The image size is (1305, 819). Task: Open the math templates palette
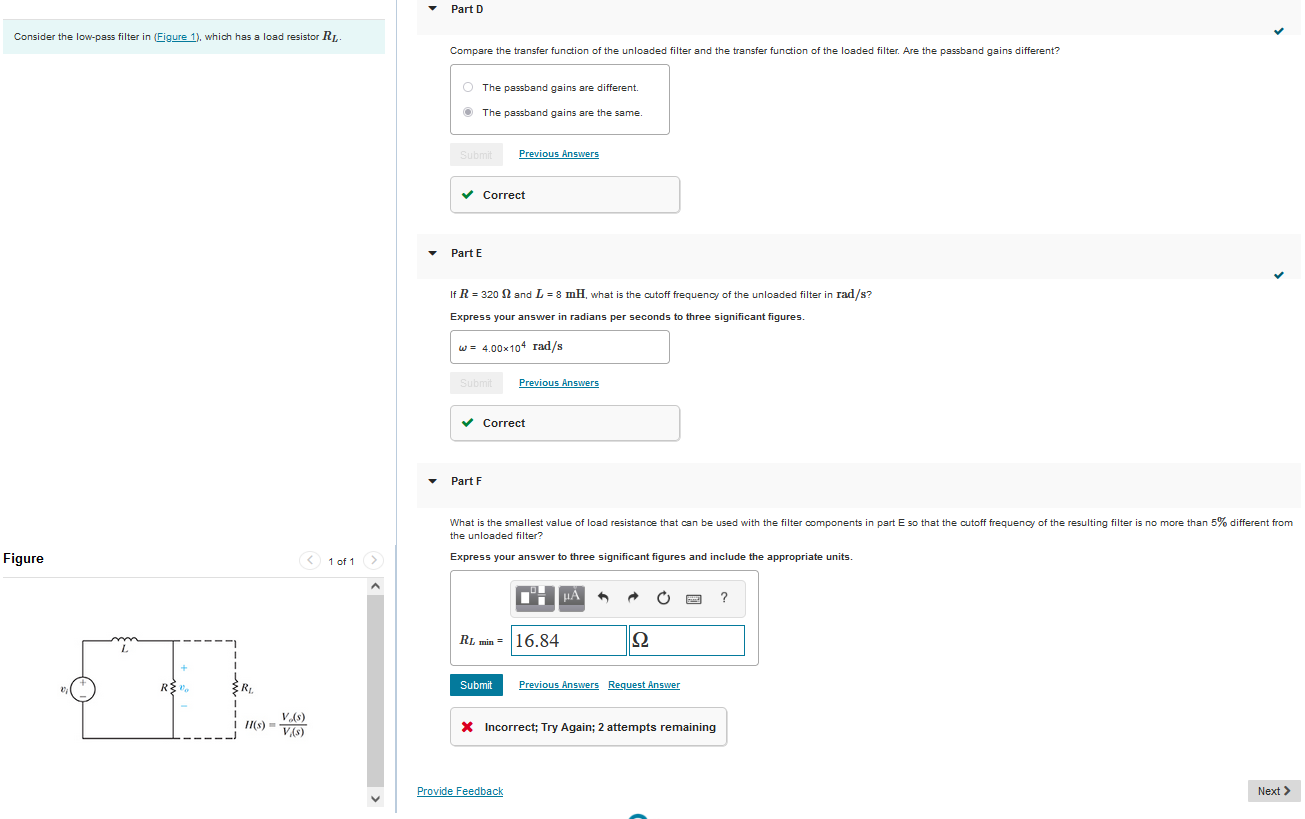pos(534,597)
